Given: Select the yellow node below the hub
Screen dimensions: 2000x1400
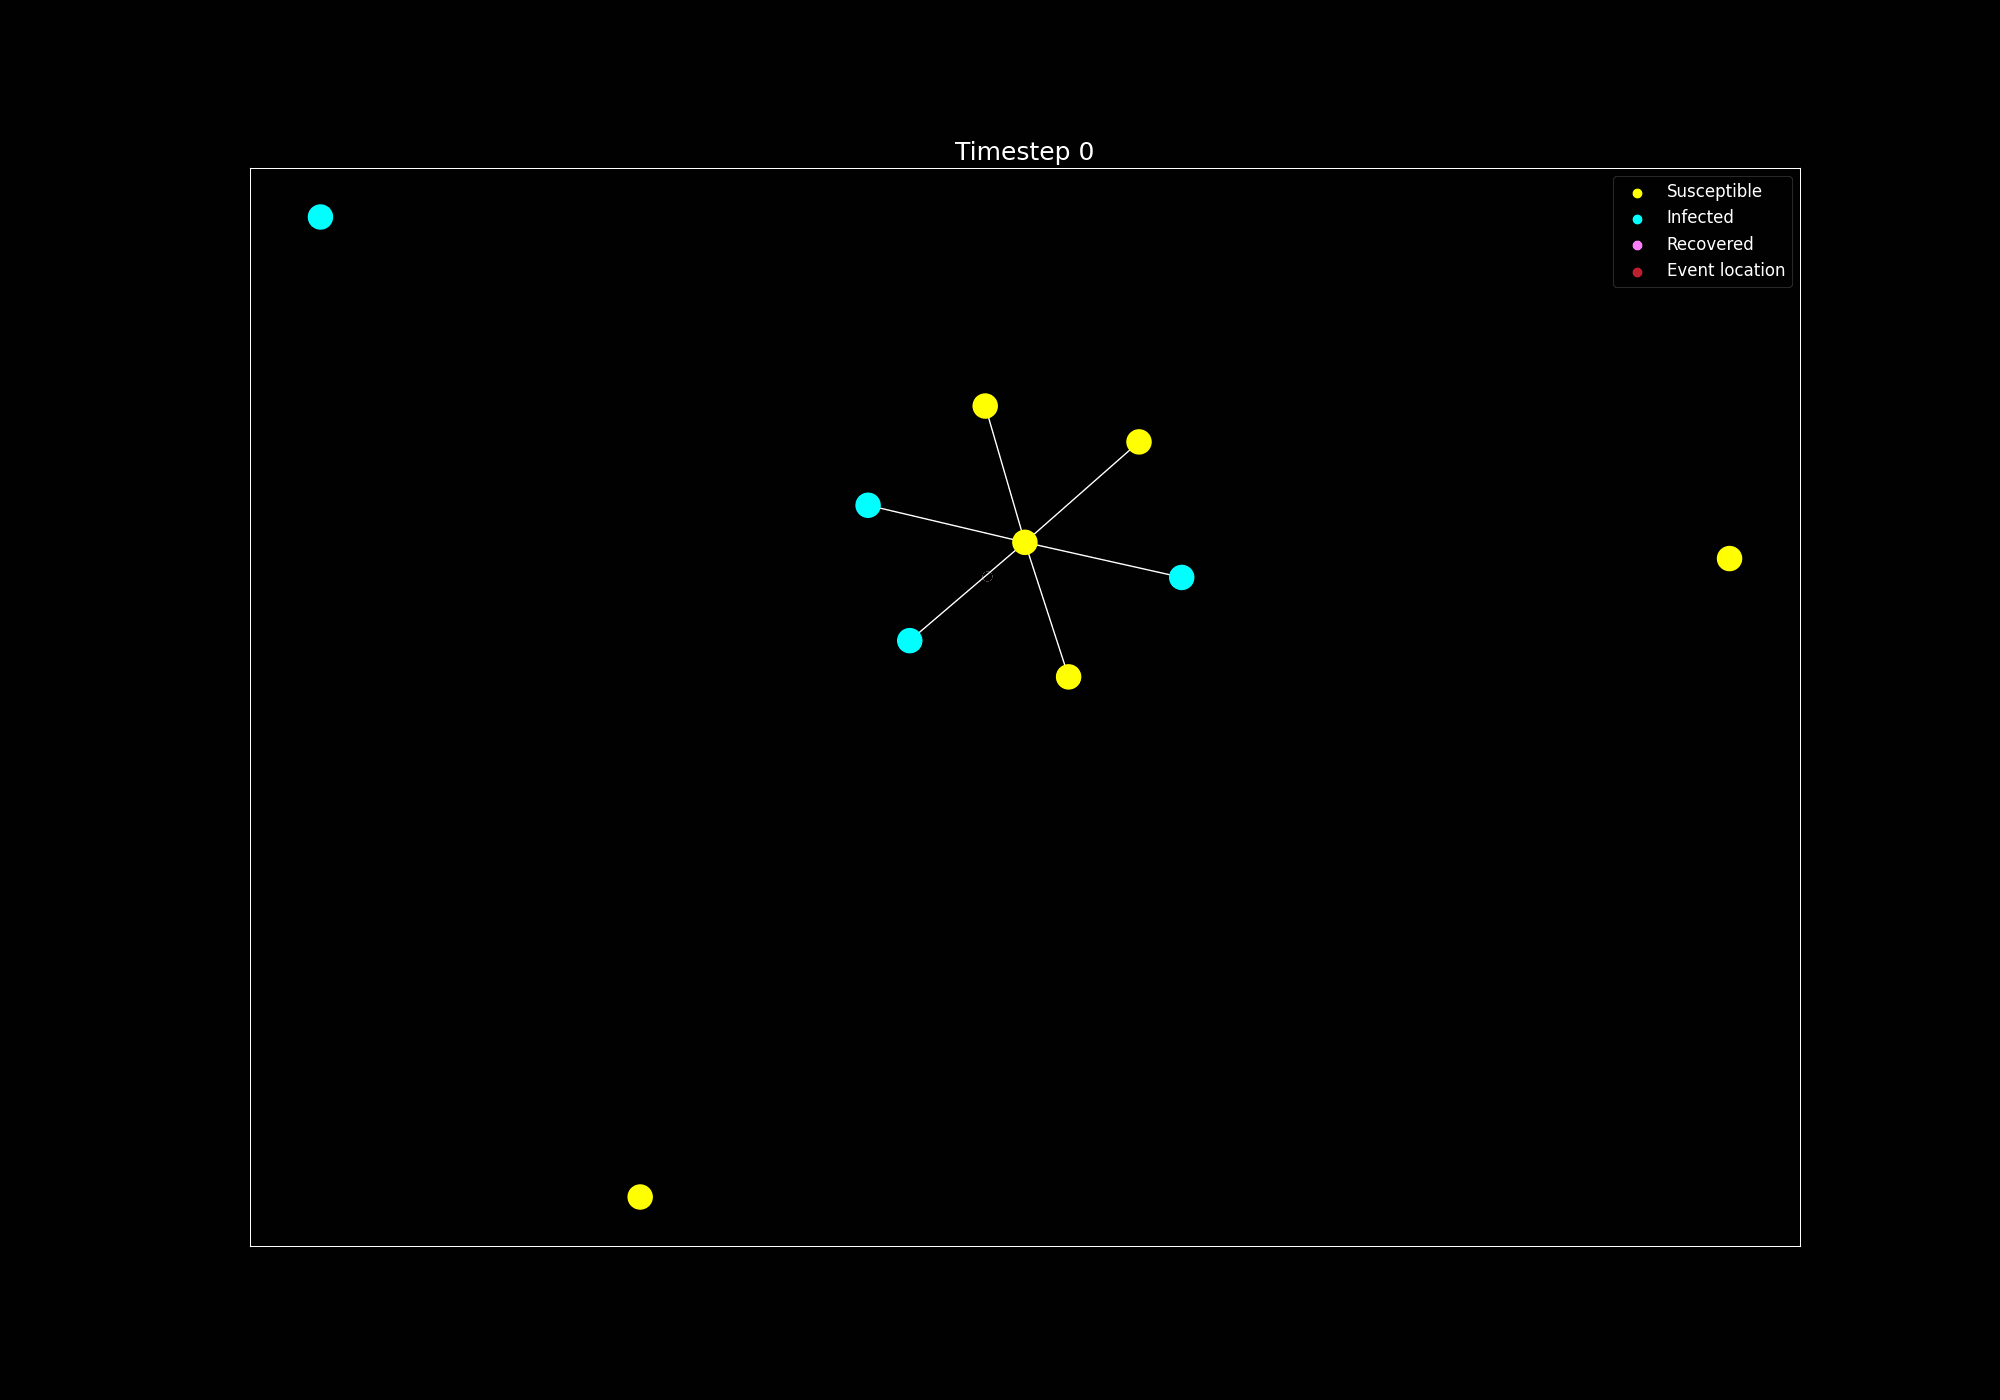Looking at the screenshot, I should coord(1068,677).
